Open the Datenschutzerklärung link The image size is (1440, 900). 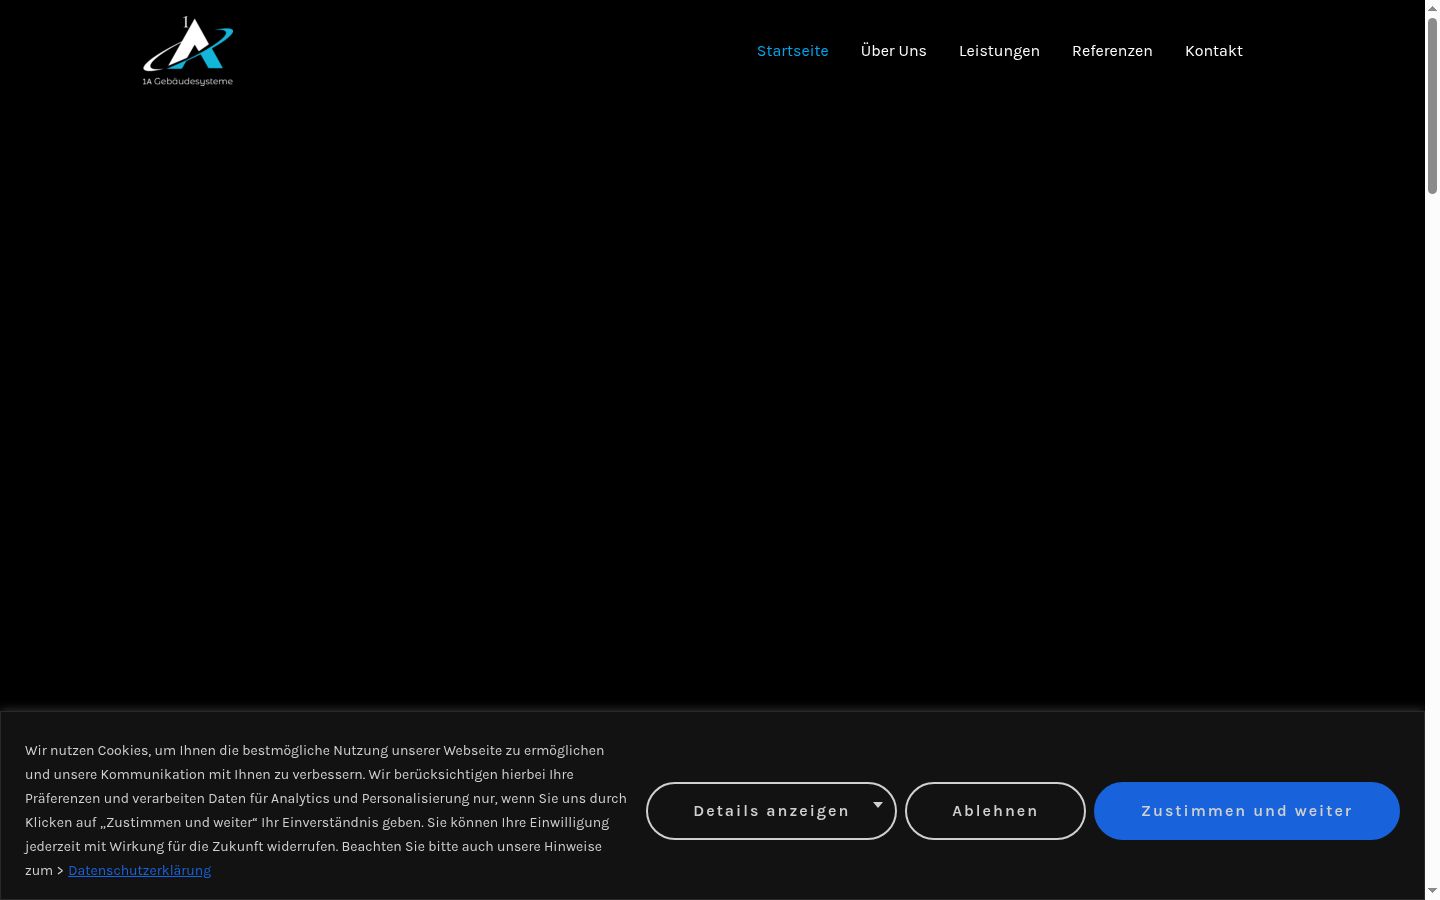tap(139, 870)
